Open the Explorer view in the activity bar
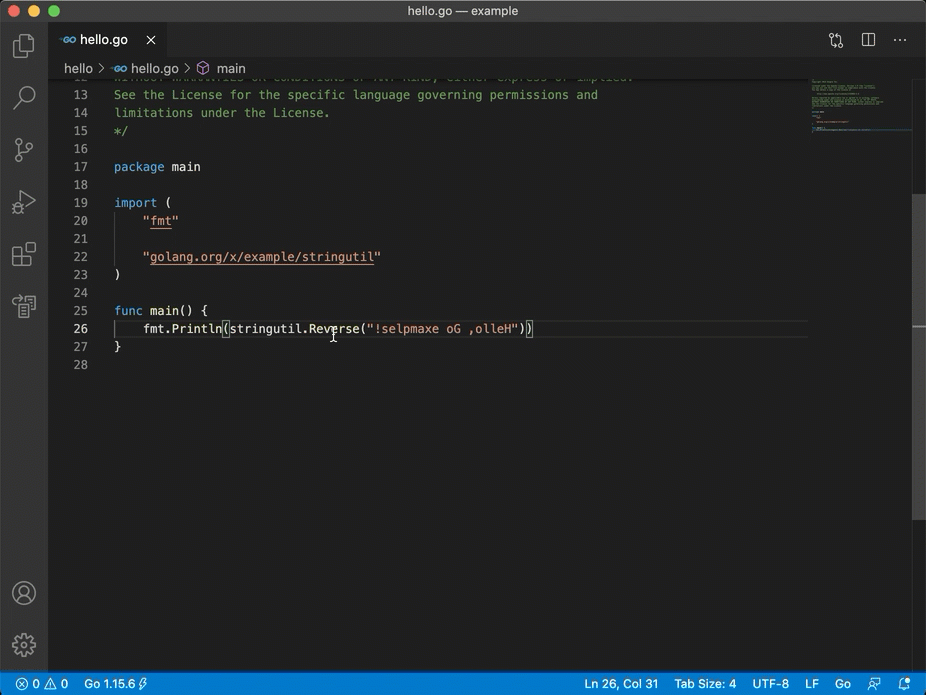926x695 pixels. coord(24,45)
